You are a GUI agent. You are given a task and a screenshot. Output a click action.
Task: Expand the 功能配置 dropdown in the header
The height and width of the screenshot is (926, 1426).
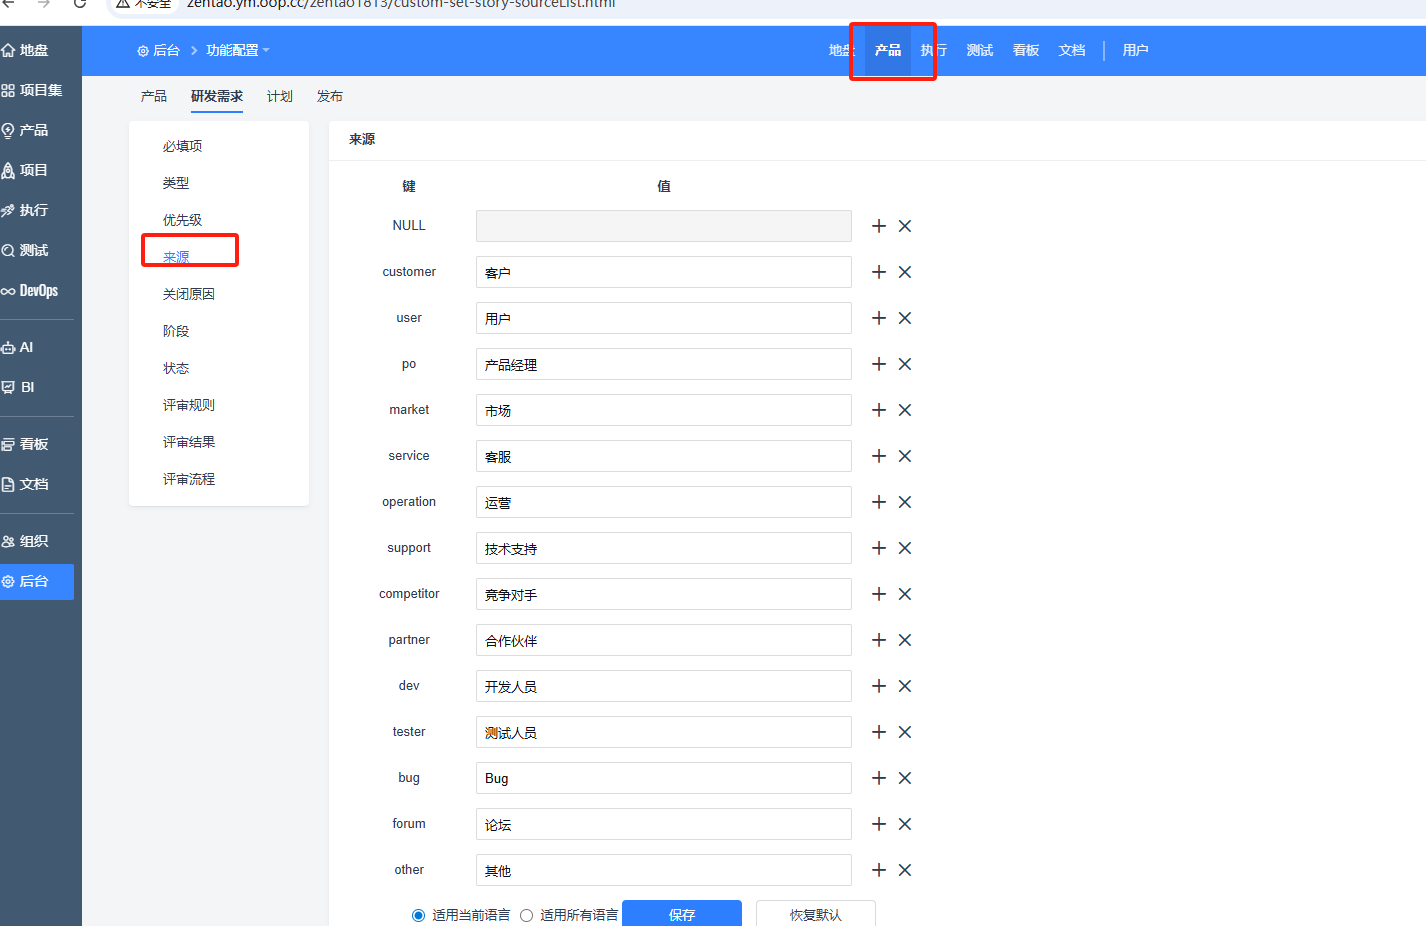pos(238,50)
